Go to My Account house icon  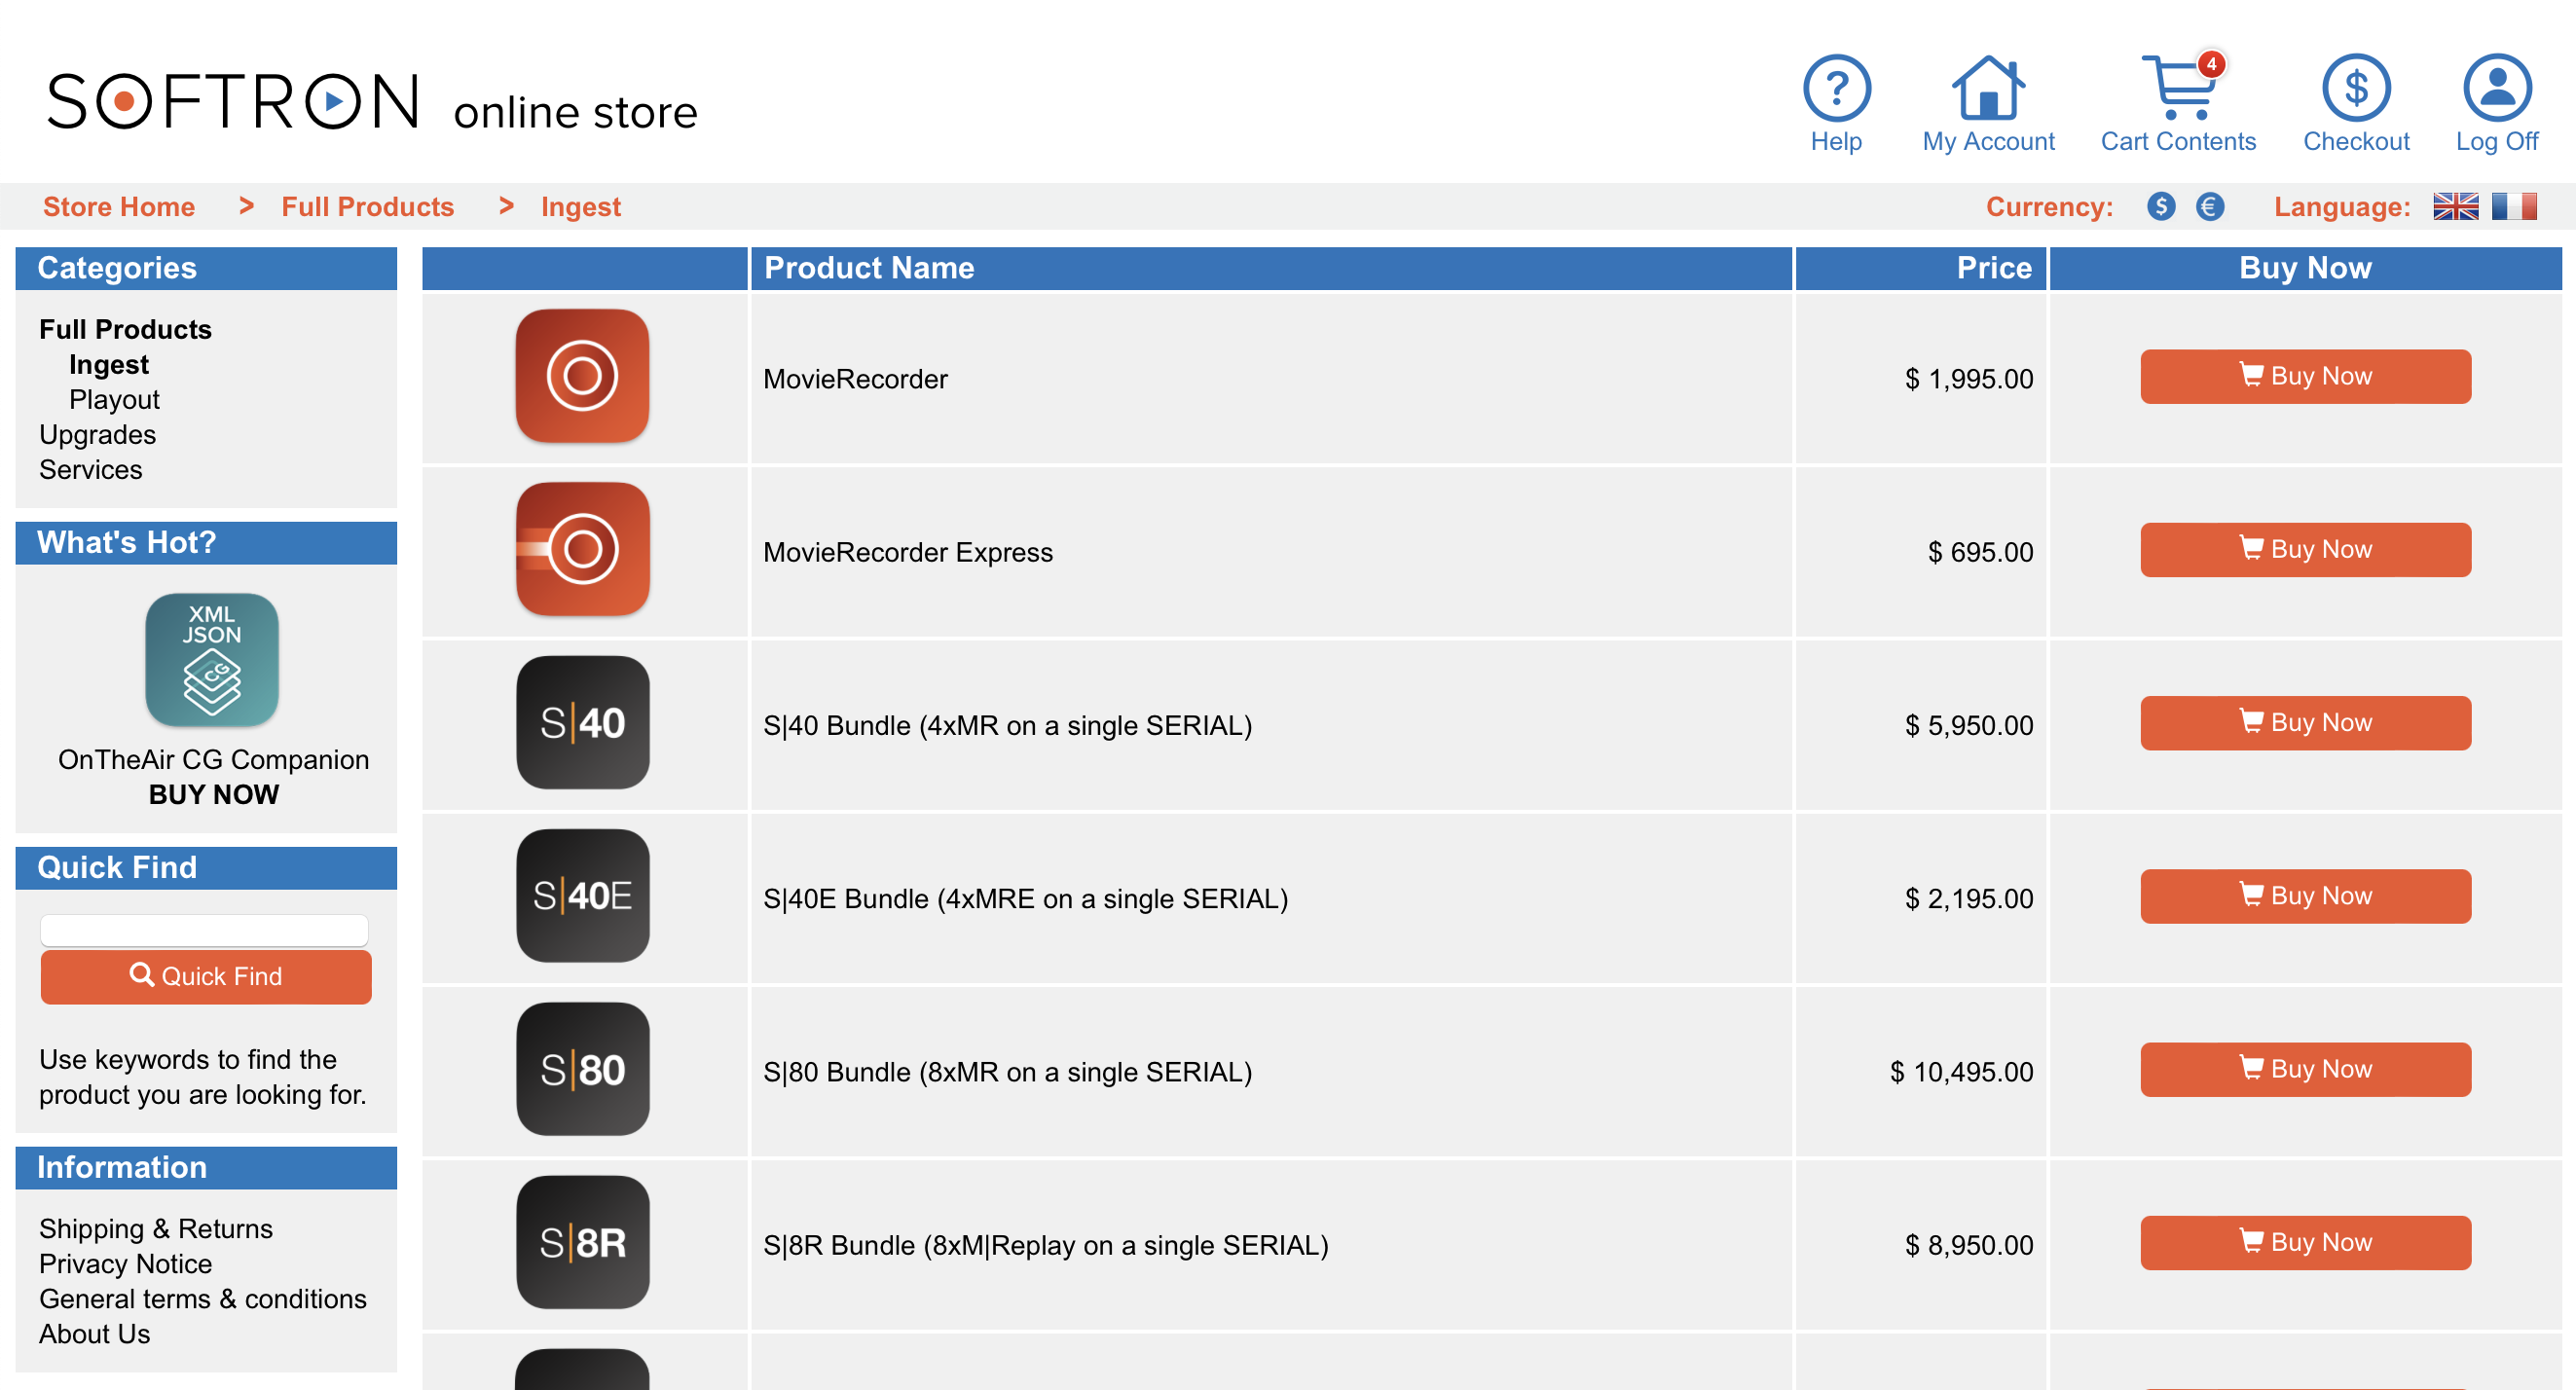1988,88
